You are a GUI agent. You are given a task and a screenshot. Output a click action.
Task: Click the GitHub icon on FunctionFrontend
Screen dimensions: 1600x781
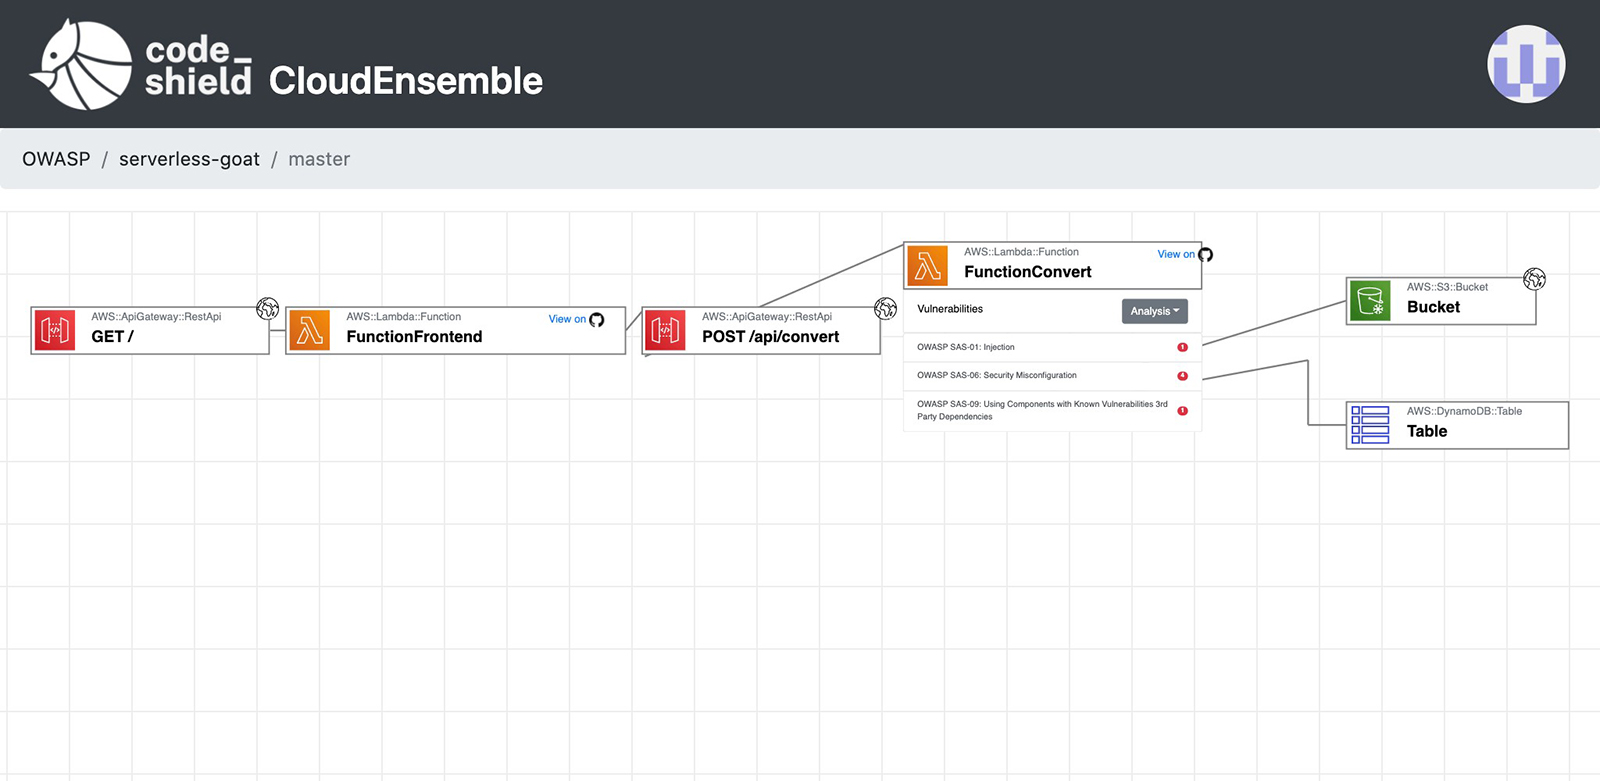597,320
